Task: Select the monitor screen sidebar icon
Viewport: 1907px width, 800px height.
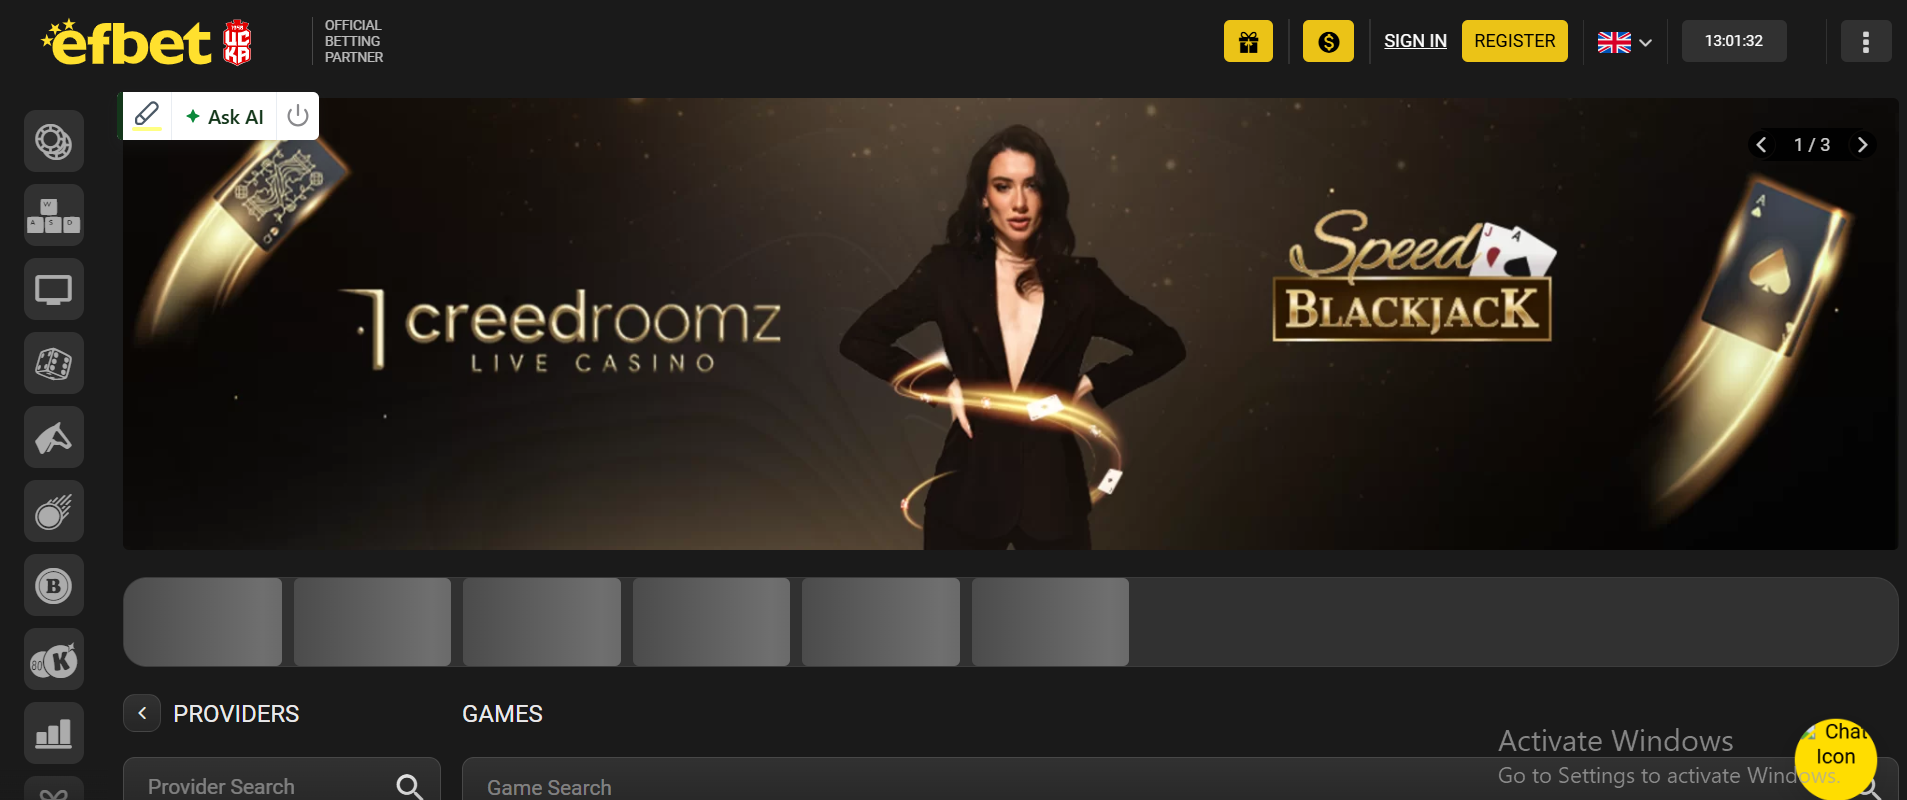Action: coord(54,289)
